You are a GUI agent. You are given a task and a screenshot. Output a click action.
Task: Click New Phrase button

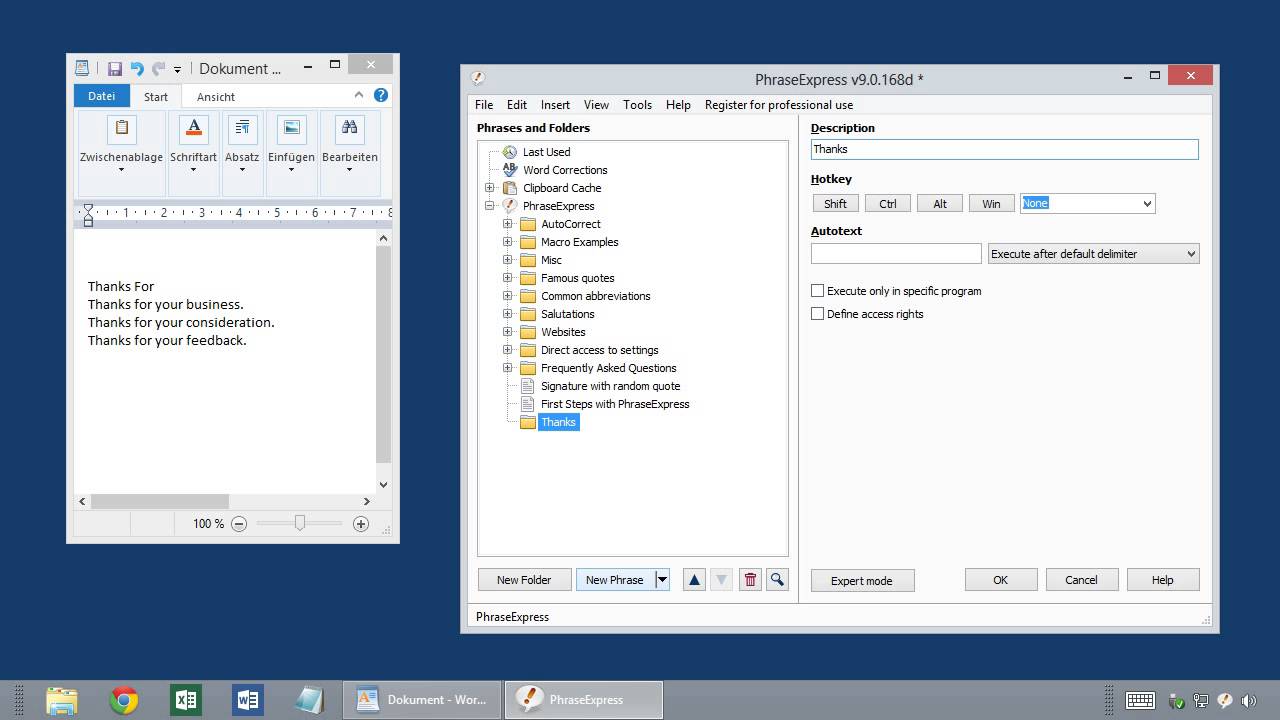[x=615, y=580]
